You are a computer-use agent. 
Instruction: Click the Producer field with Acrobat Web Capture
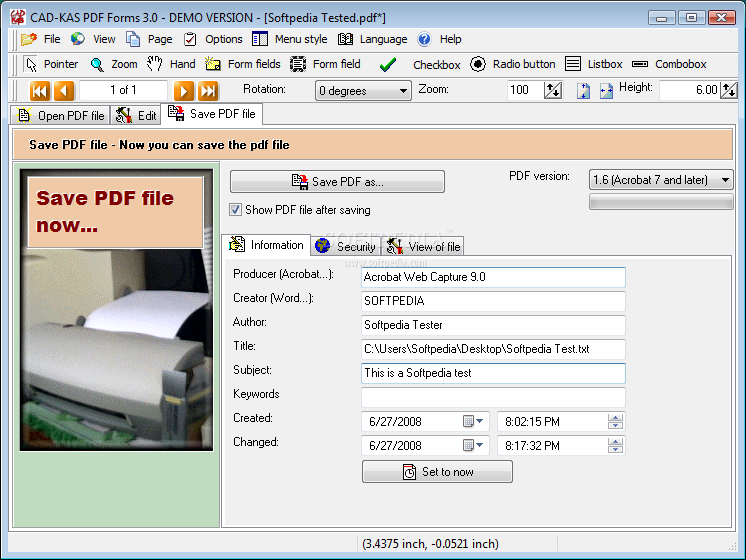tap(493, 277)
